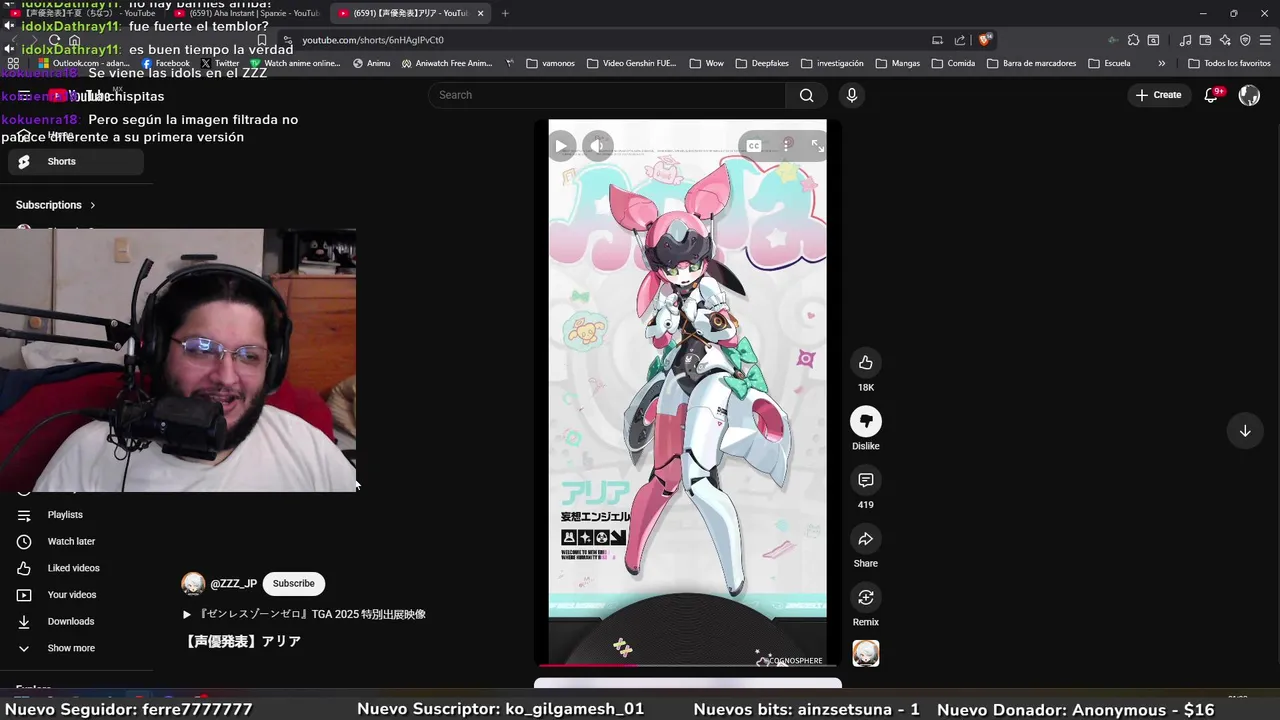Open the Outlook.com bookmark
Screen dimensions: 1280x720
click(84, 63)
